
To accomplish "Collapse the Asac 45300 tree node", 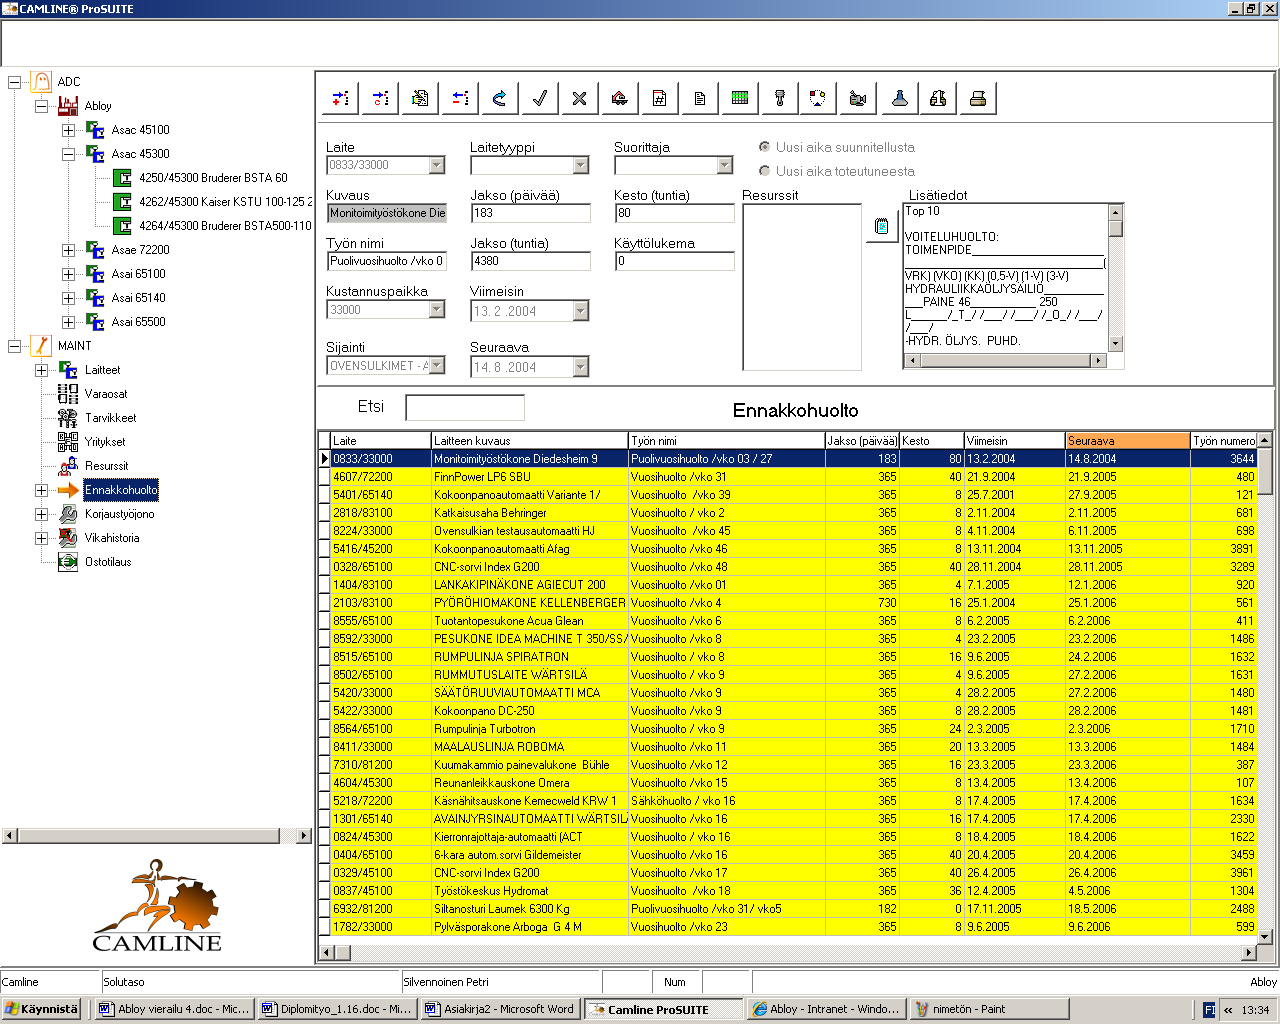I will click(68, 154).
